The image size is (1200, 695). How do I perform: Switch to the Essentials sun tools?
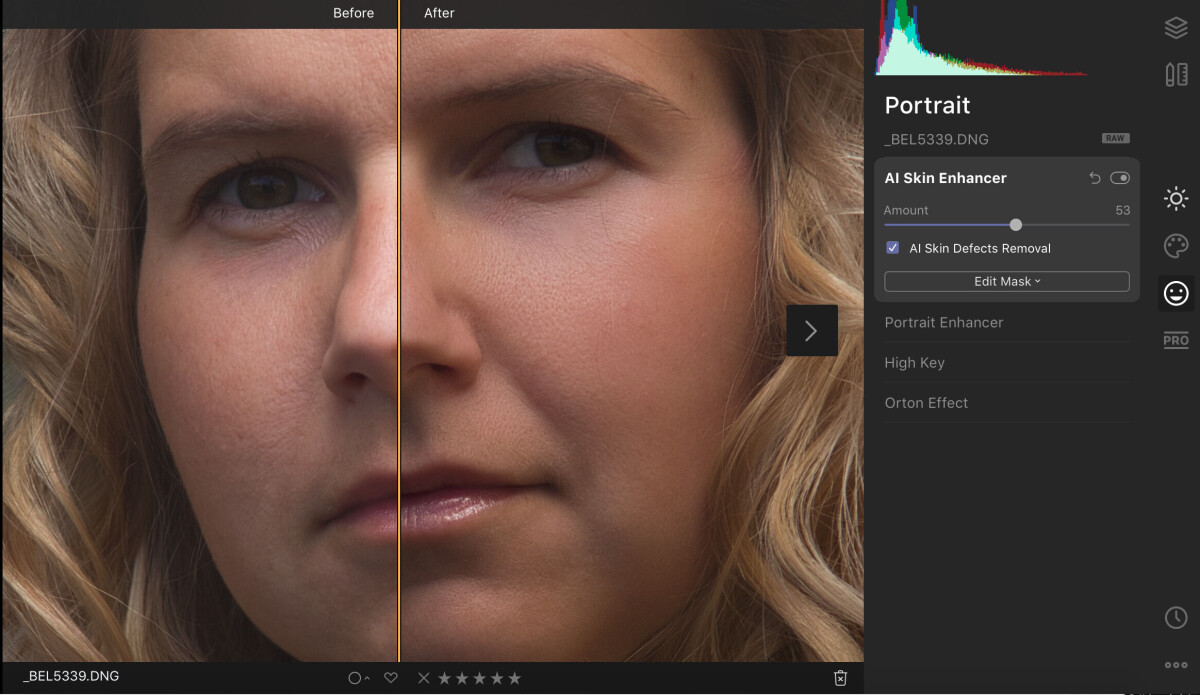point(1176,198)
